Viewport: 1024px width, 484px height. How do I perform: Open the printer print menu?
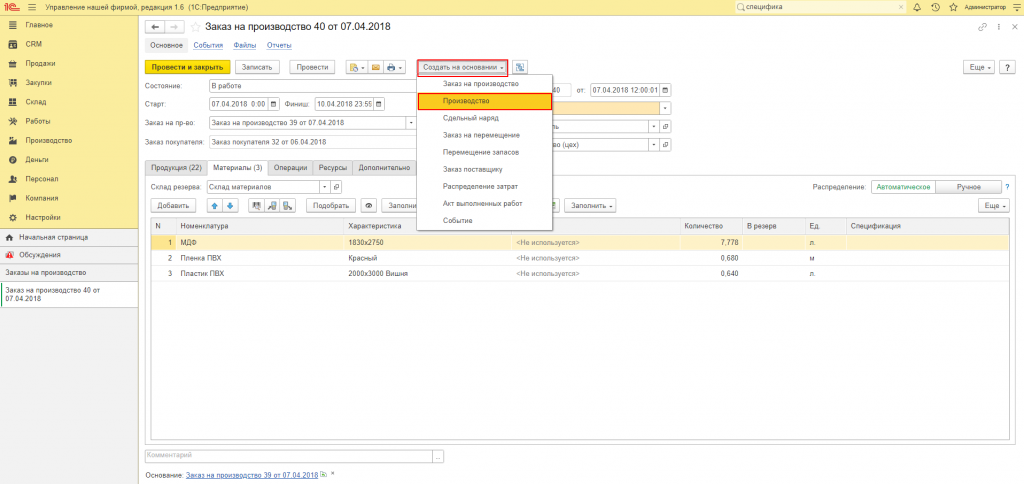[394, 67]
